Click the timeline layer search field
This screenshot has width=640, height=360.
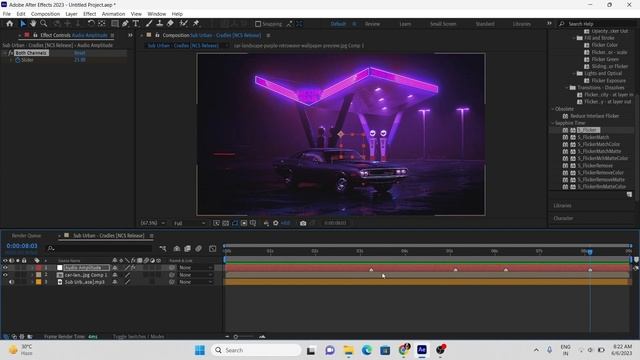click(100, 248)
